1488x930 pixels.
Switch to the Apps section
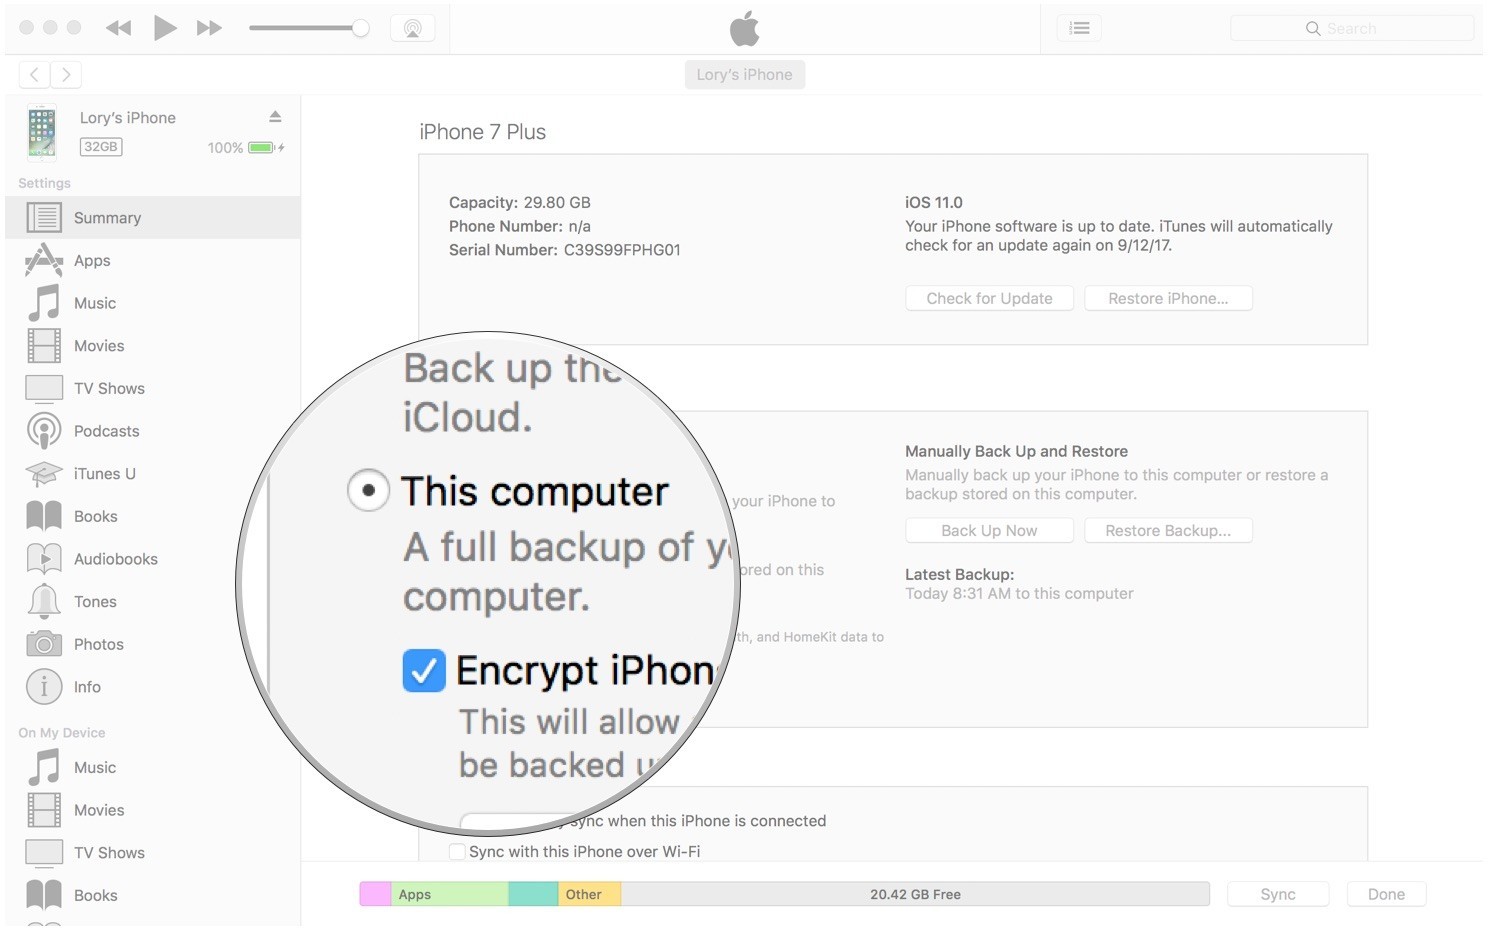pos(92,261)
